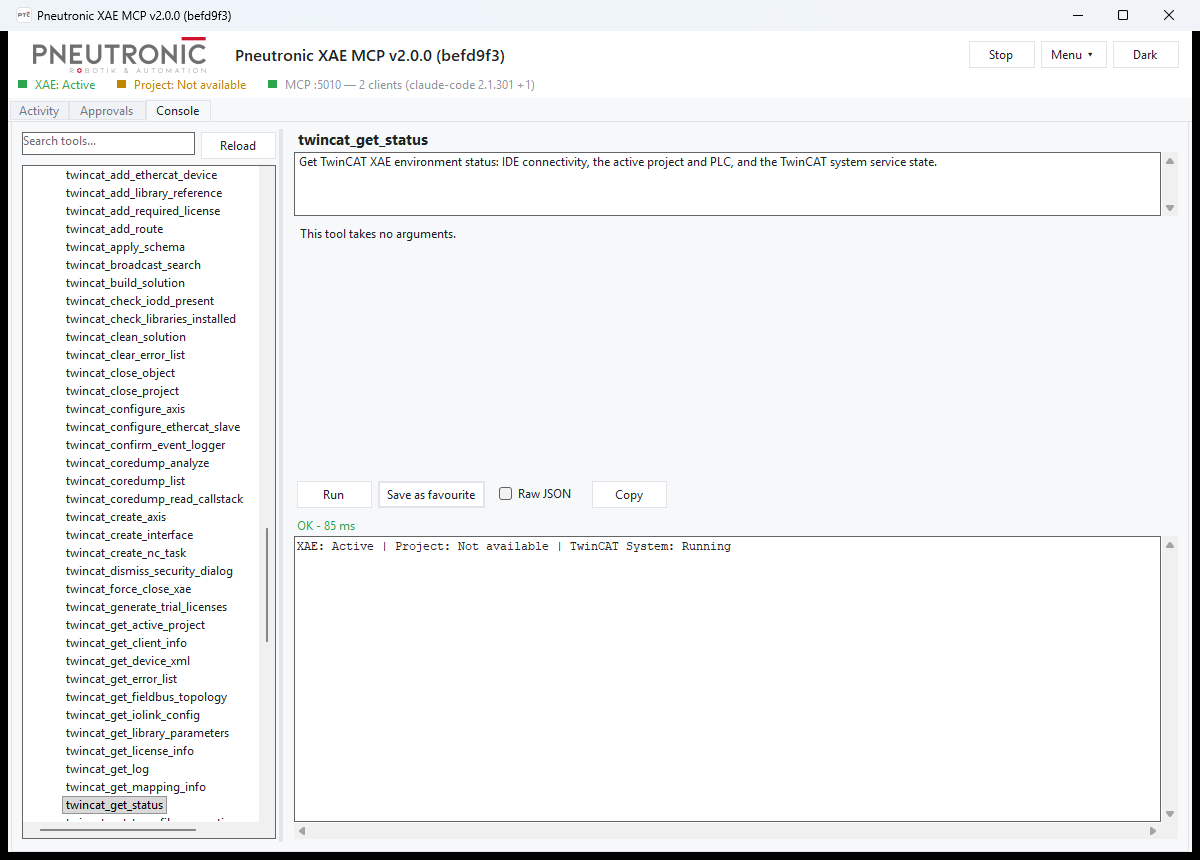
Task: Select twincat_get_iolink_config tool
Action: pos(132,715)
